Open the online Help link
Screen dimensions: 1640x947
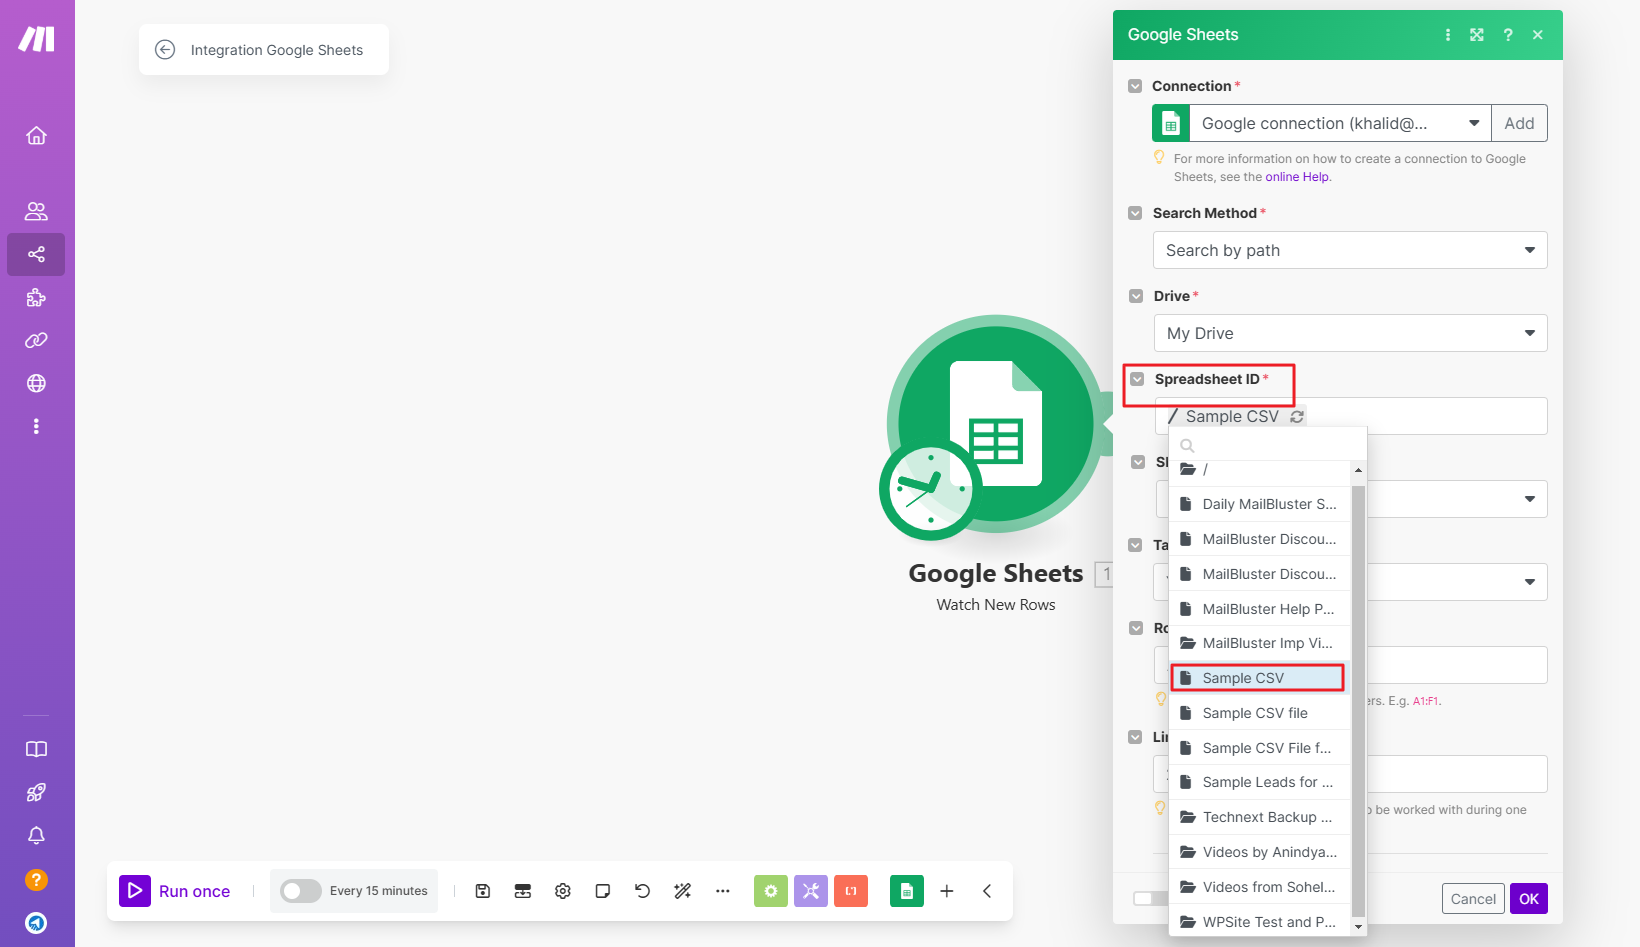(x=1297, y=177)
